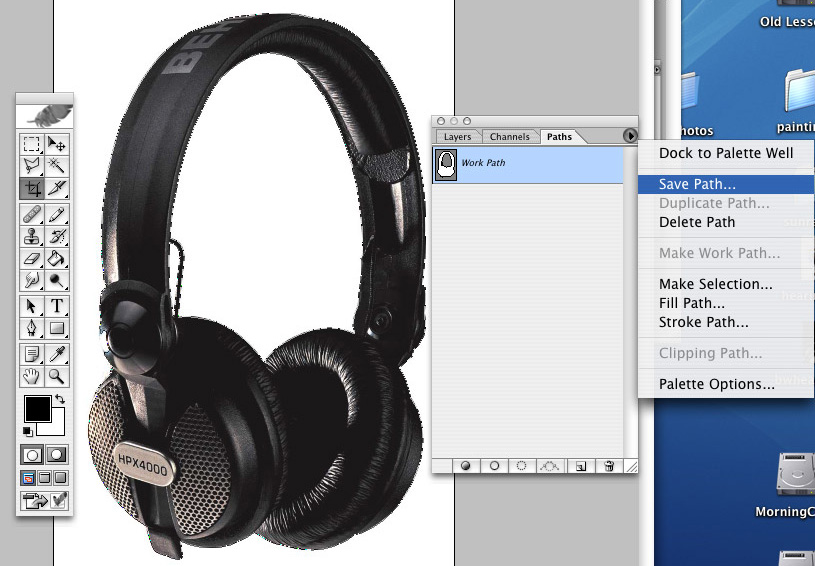Select the Paths tab
Viewport: 815px width, 566px height.
click(x=559, y=137)
